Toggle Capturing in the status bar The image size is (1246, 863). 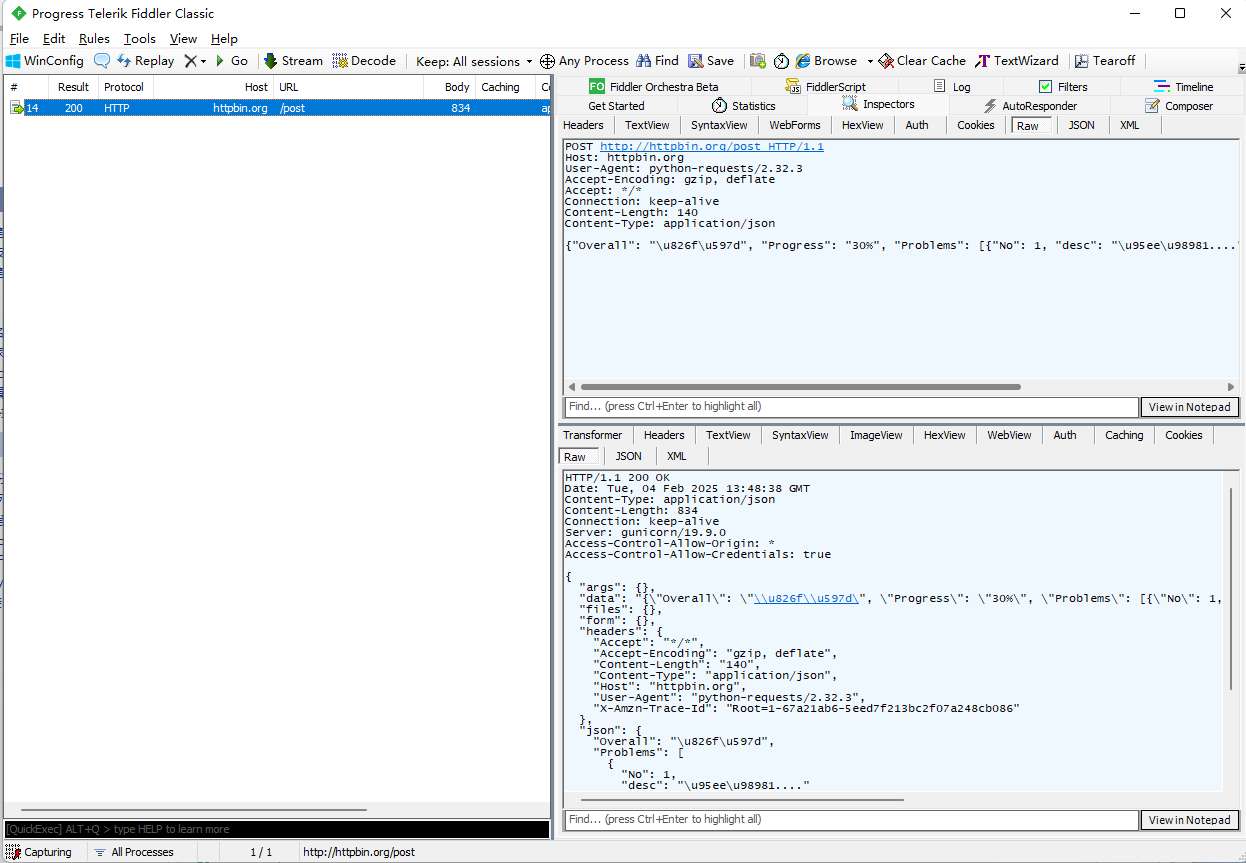click(39, 852)
